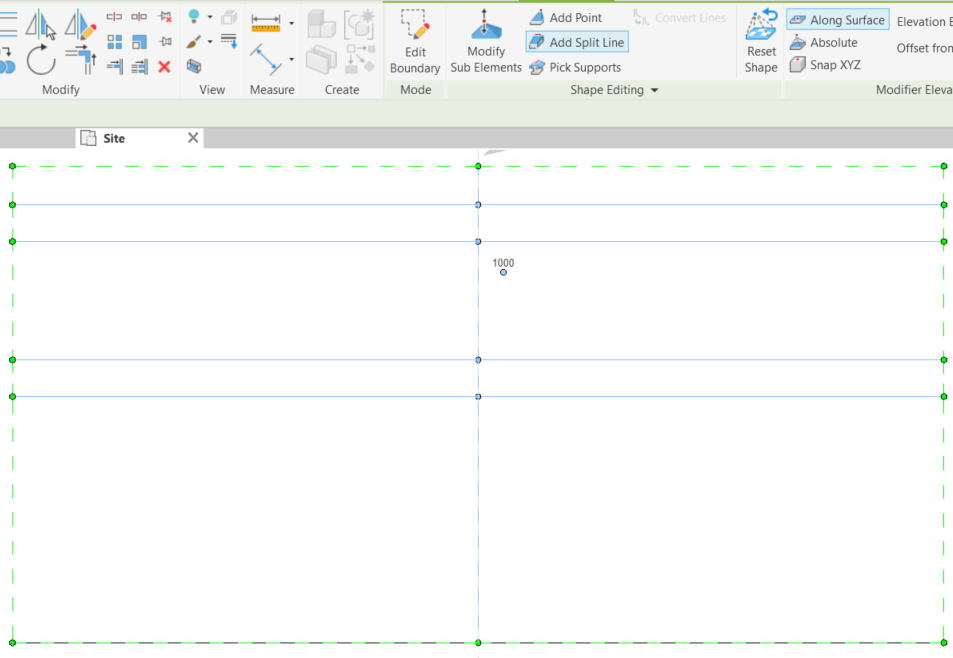Click the Displace Elements icon

point(229,17)
